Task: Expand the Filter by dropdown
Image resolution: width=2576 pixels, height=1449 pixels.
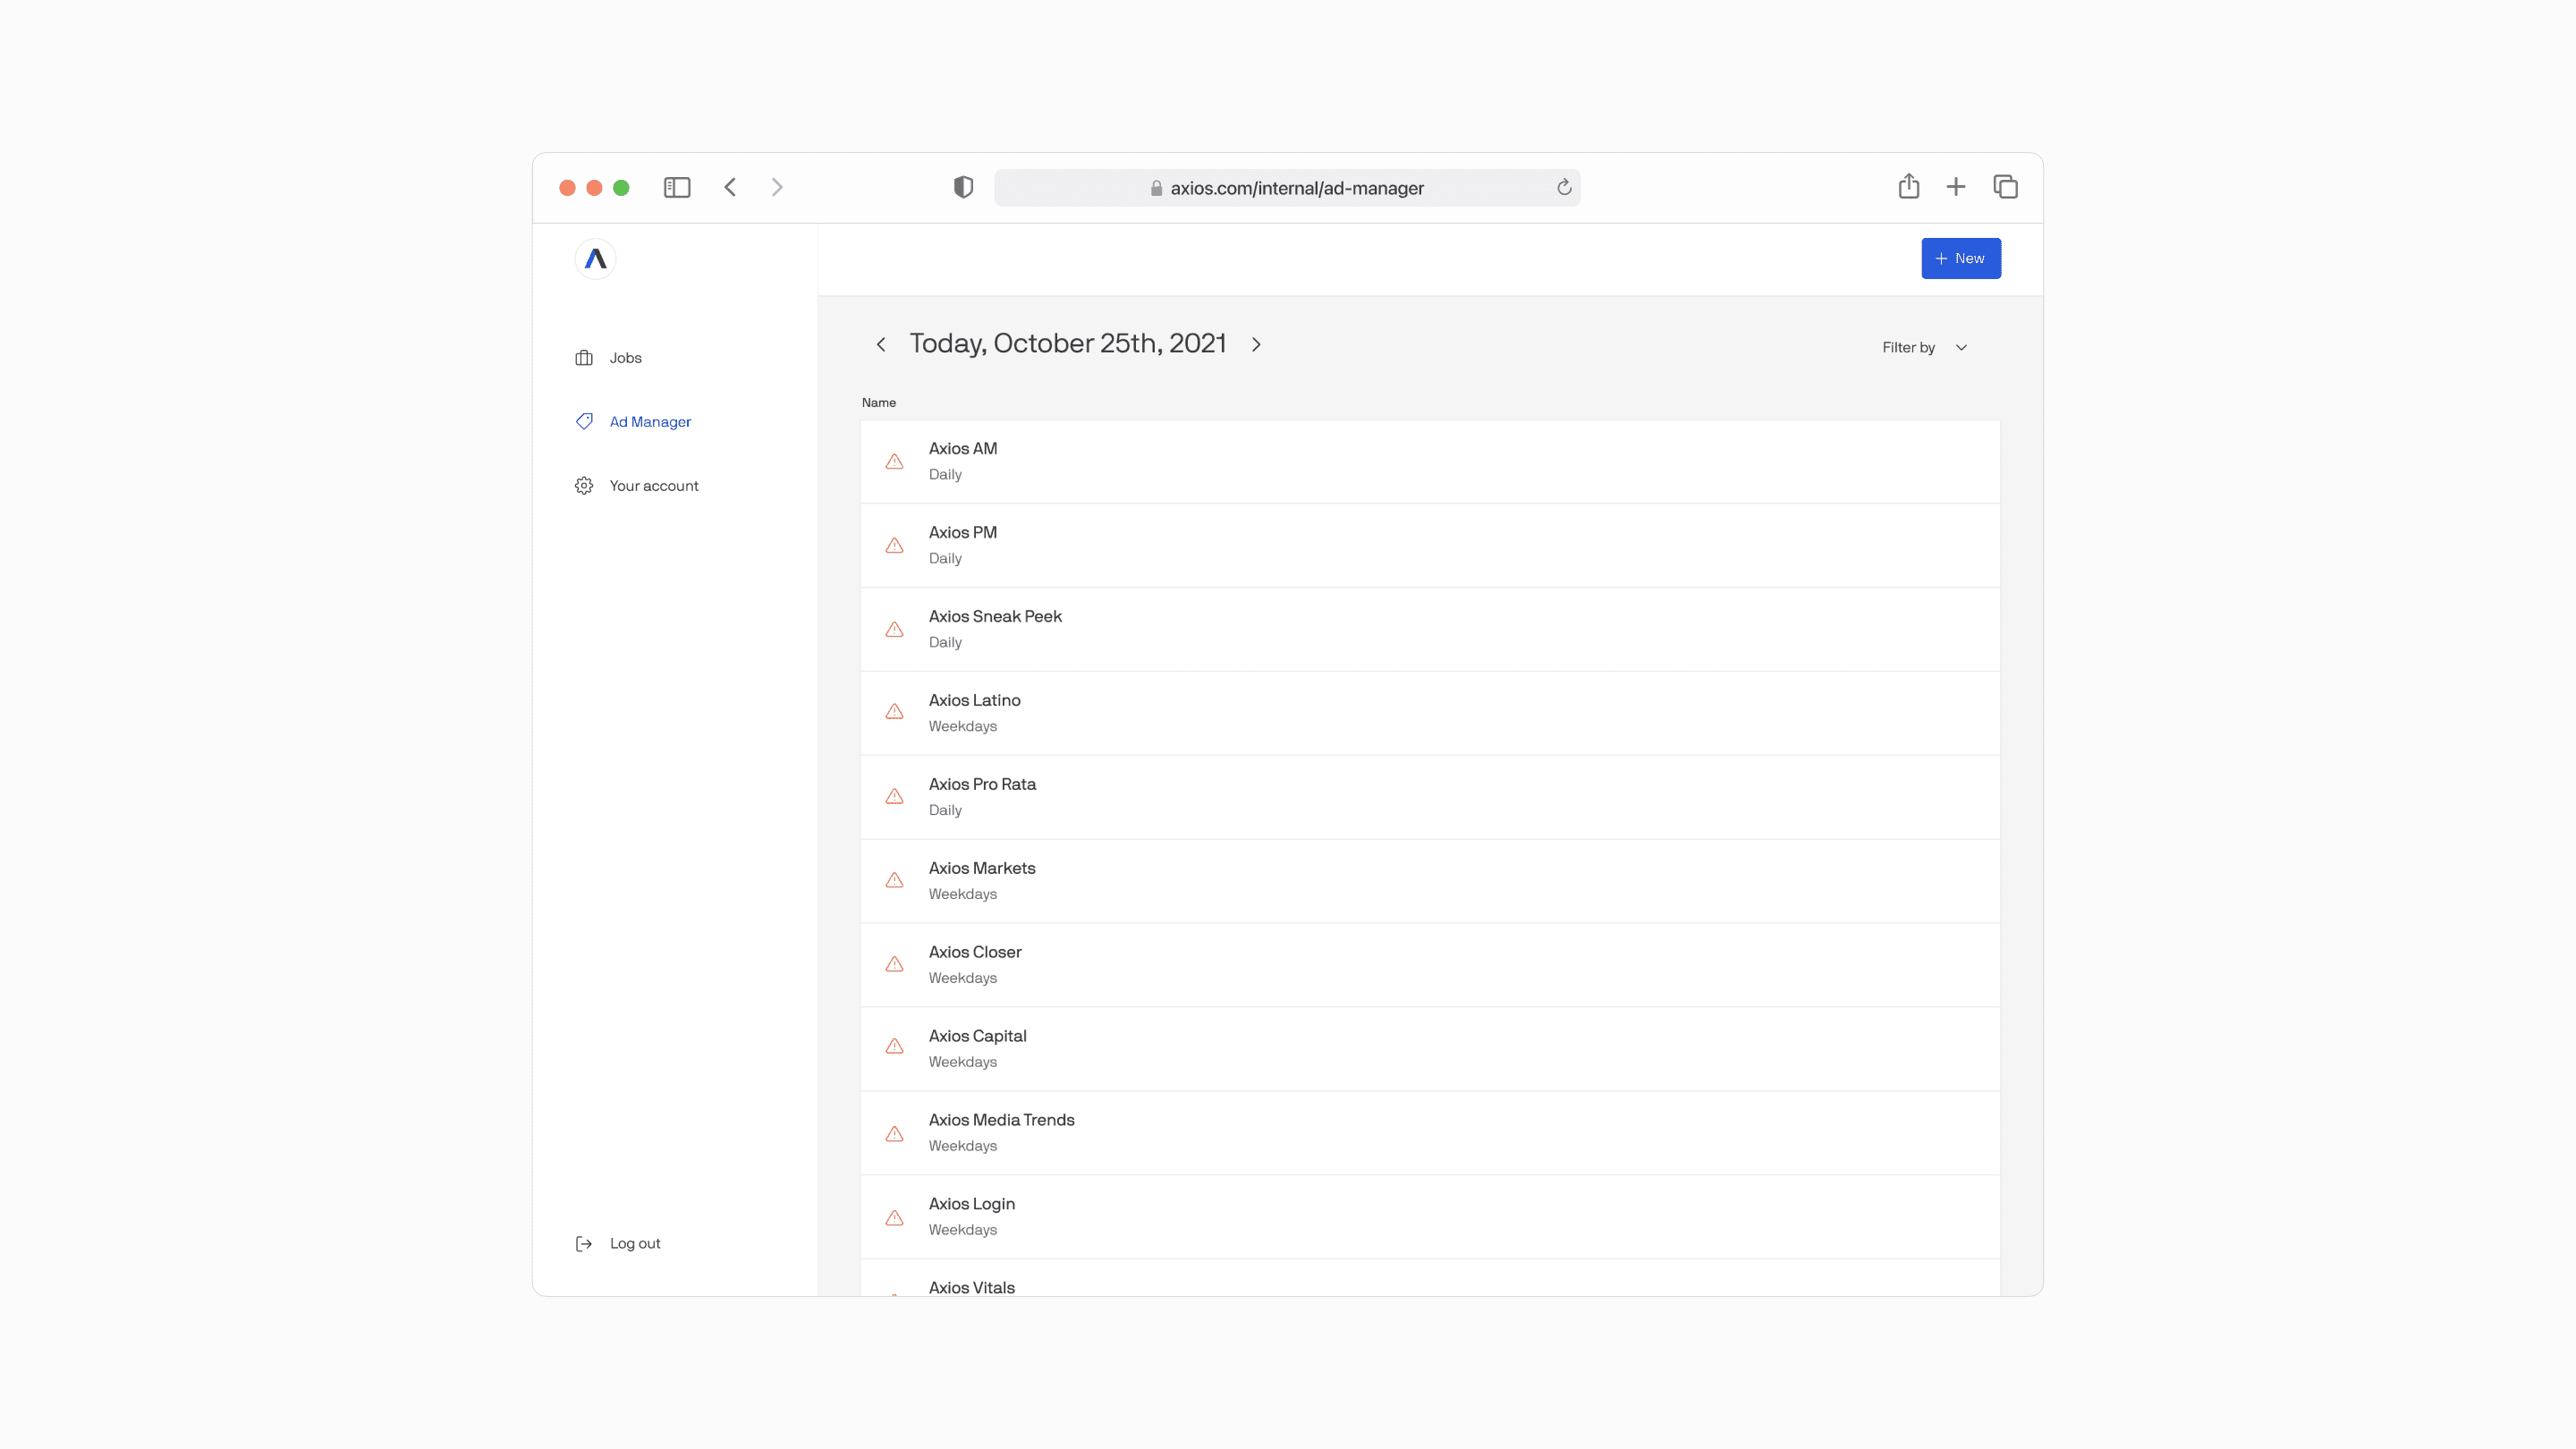Action: [1925, 347]
